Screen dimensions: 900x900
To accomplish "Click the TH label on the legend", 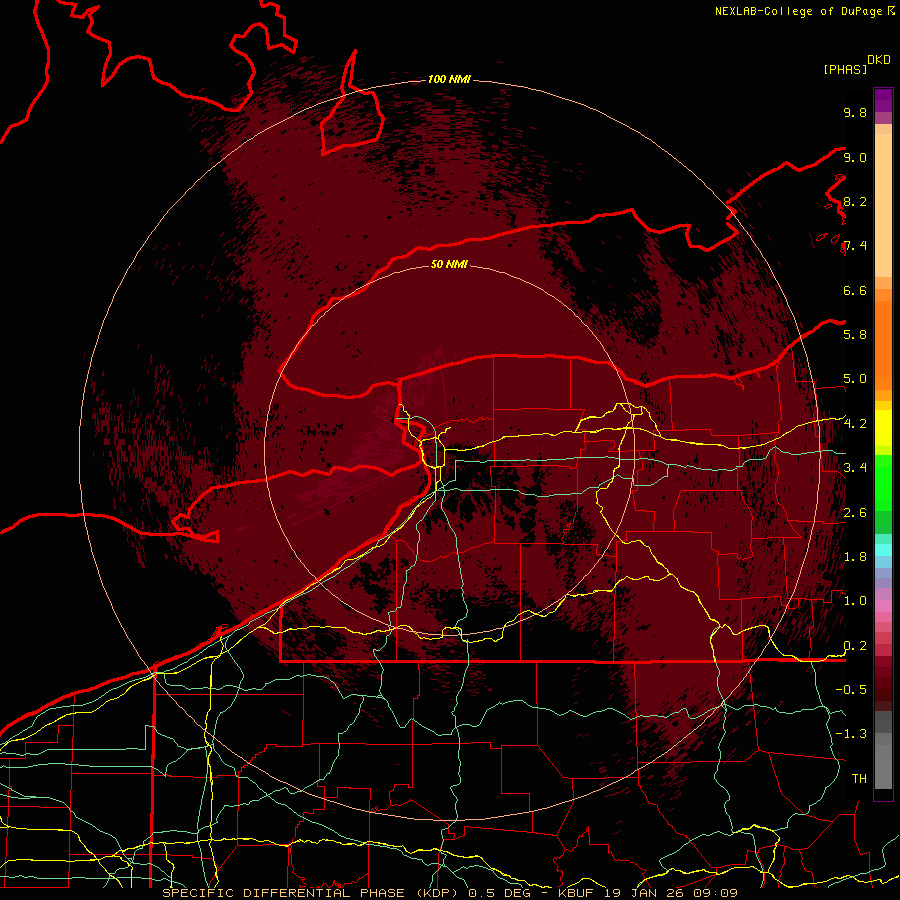I will pyautogui.click(x=859, y=779).
